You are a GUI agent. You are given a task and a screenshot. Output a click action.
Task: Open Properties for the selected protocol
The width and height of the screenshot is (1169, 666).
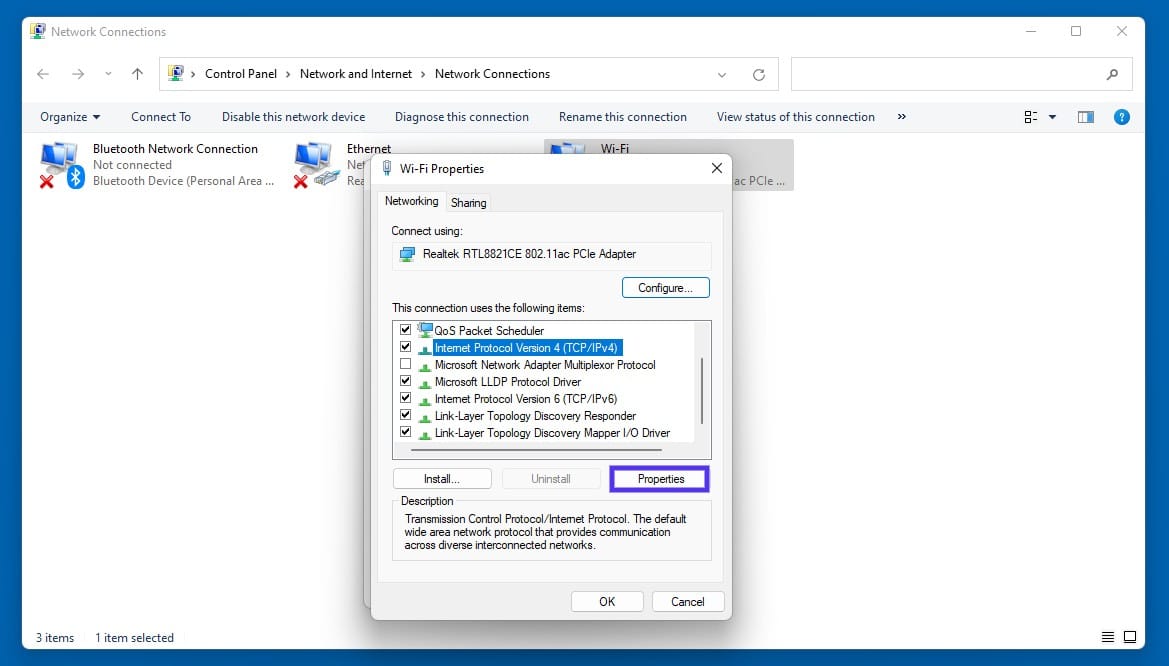(660, 479)
